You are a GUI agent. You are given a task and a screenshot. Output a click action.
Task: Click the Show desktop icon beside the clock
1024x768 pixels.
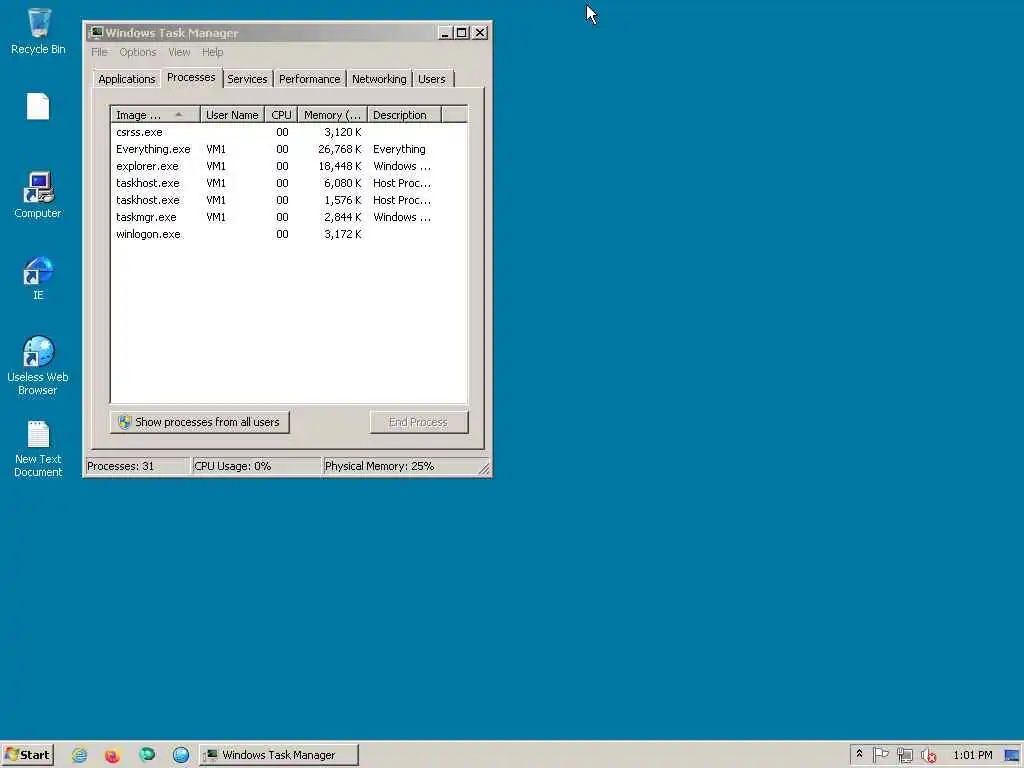(1012, 755)
